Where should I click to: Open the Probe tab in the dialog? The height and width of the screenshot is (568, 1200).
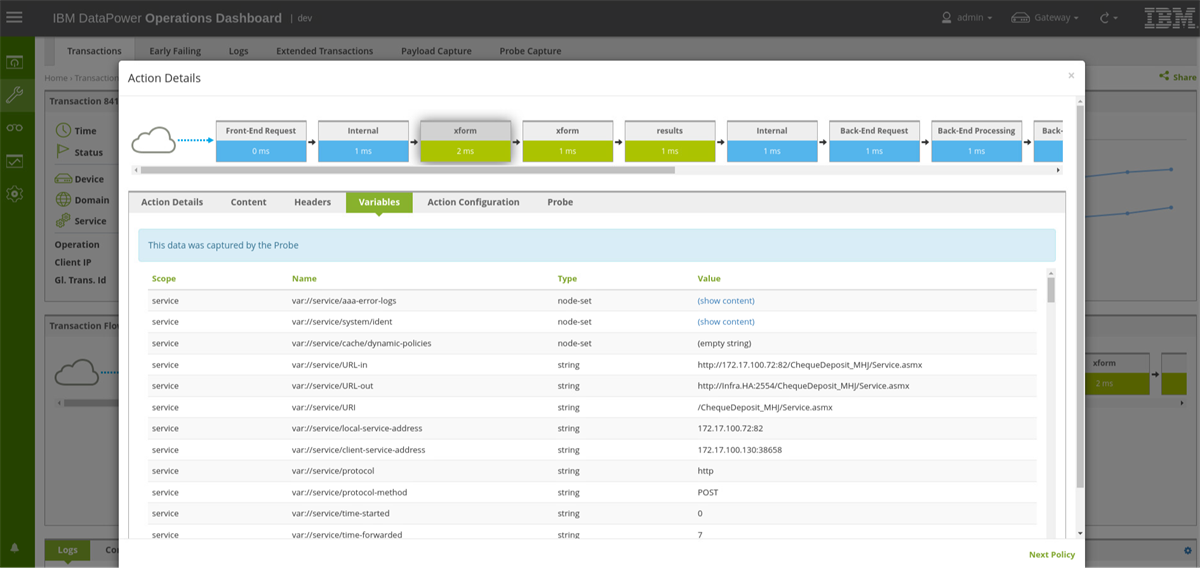click(560, 202)
